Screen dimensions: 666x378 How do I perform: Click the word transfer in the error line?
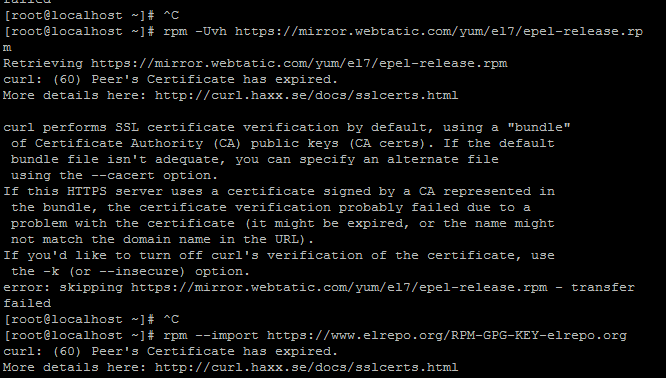(x=603, y=288)
